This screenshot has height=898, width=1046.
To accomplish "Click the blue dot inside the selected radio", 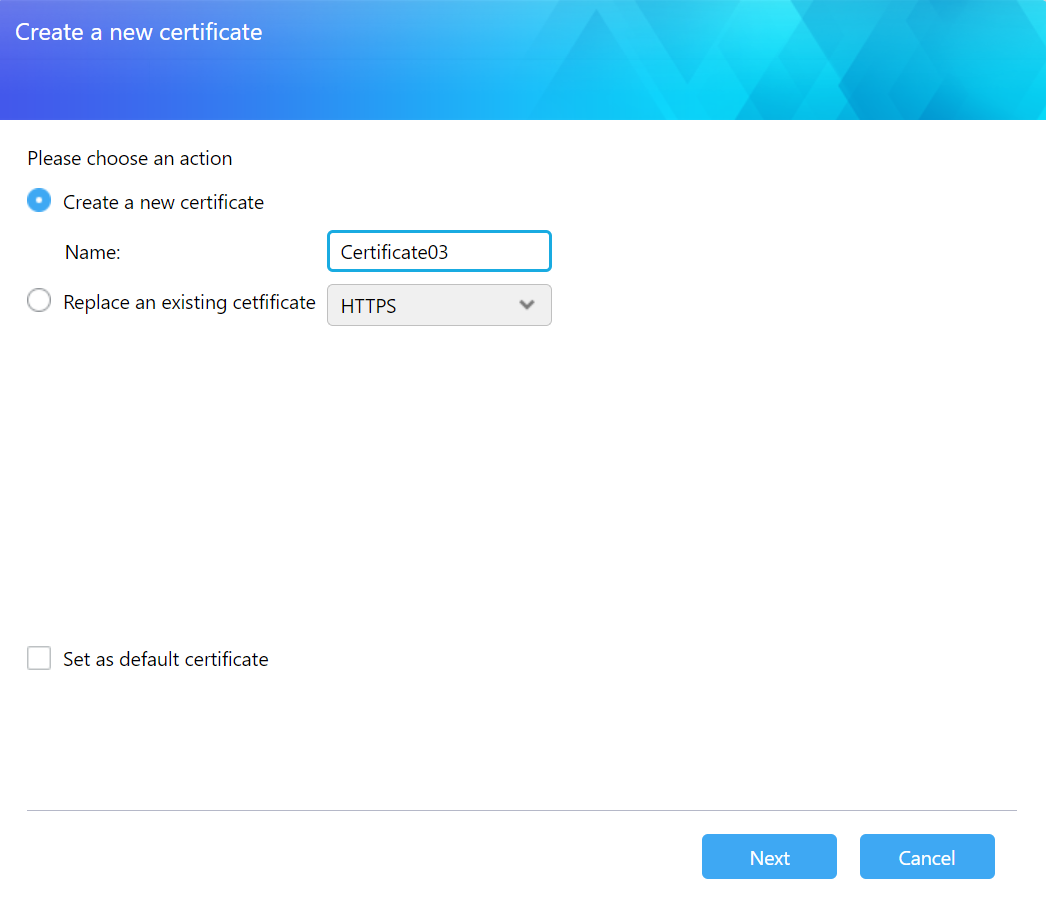I will tap(39, 200).
